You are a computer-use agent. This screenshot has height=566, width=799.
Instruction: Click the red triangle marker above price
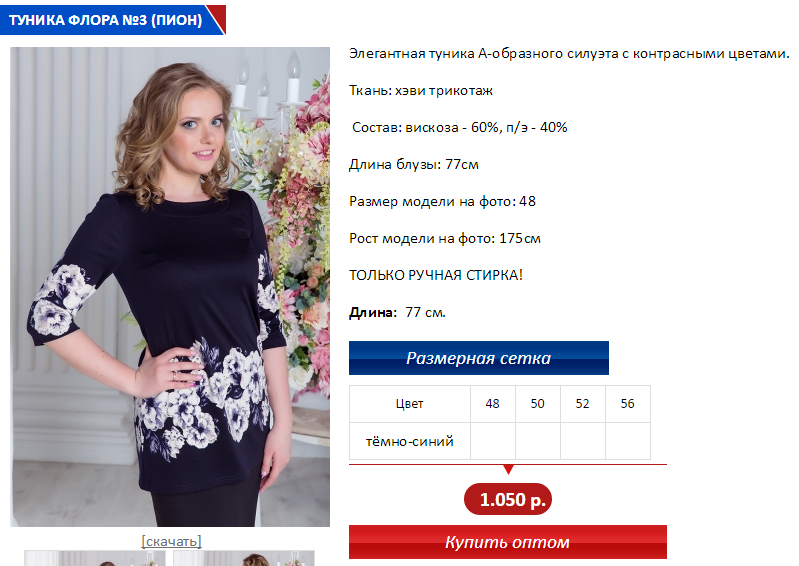click(508, 469)
